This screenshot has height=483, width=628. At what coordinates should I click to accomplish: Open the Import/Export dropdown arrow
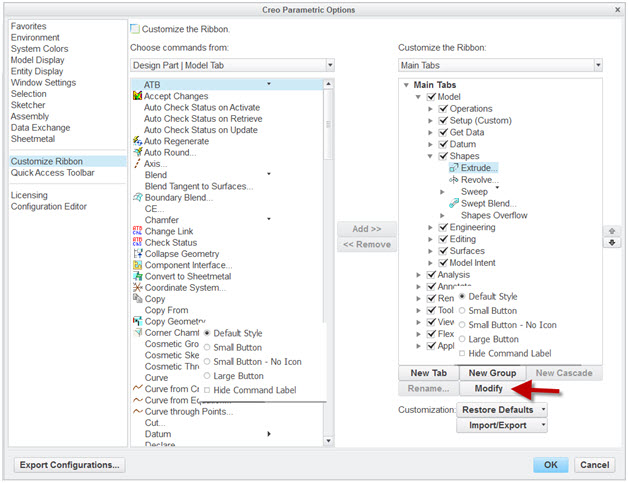[543, 425]
